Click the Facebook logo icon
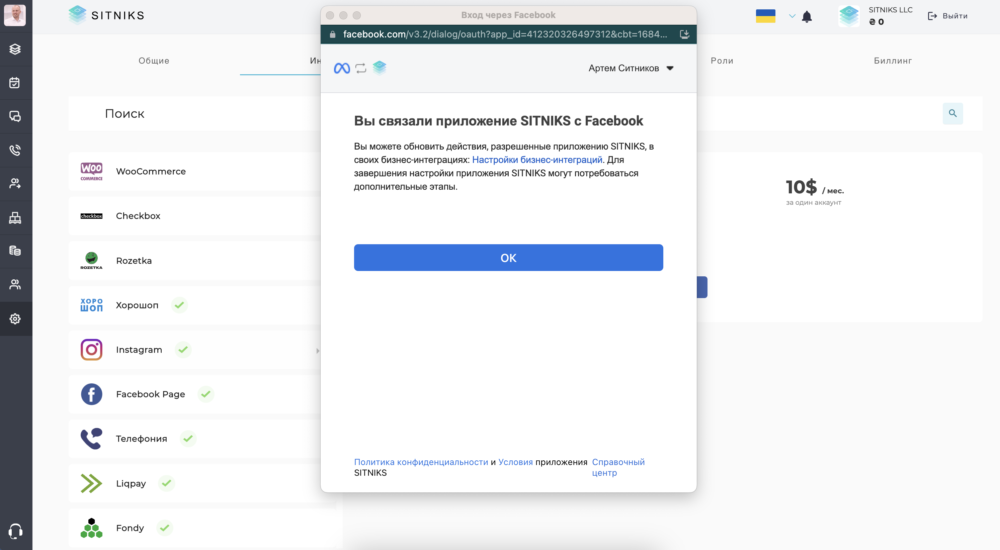The width and height of the screenshot is (1000, 550). [x=91, y=394]
